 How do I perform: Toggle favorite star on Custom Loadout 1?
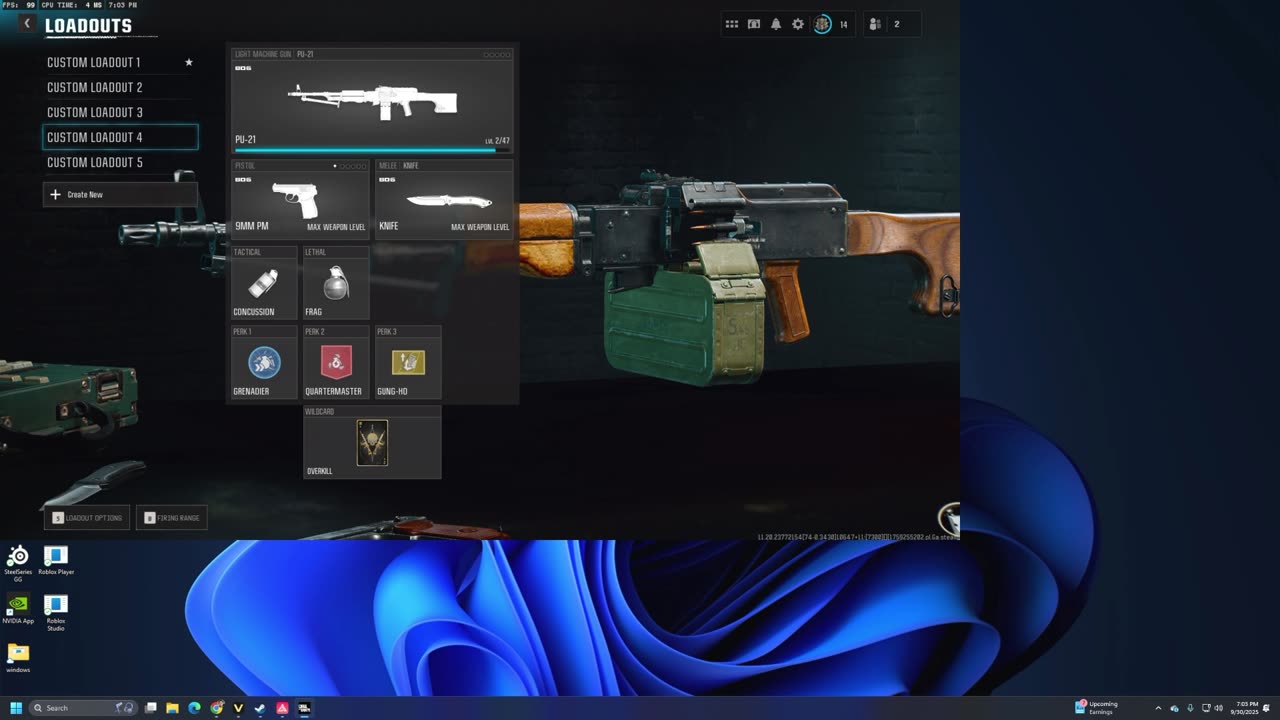point(188,62)
